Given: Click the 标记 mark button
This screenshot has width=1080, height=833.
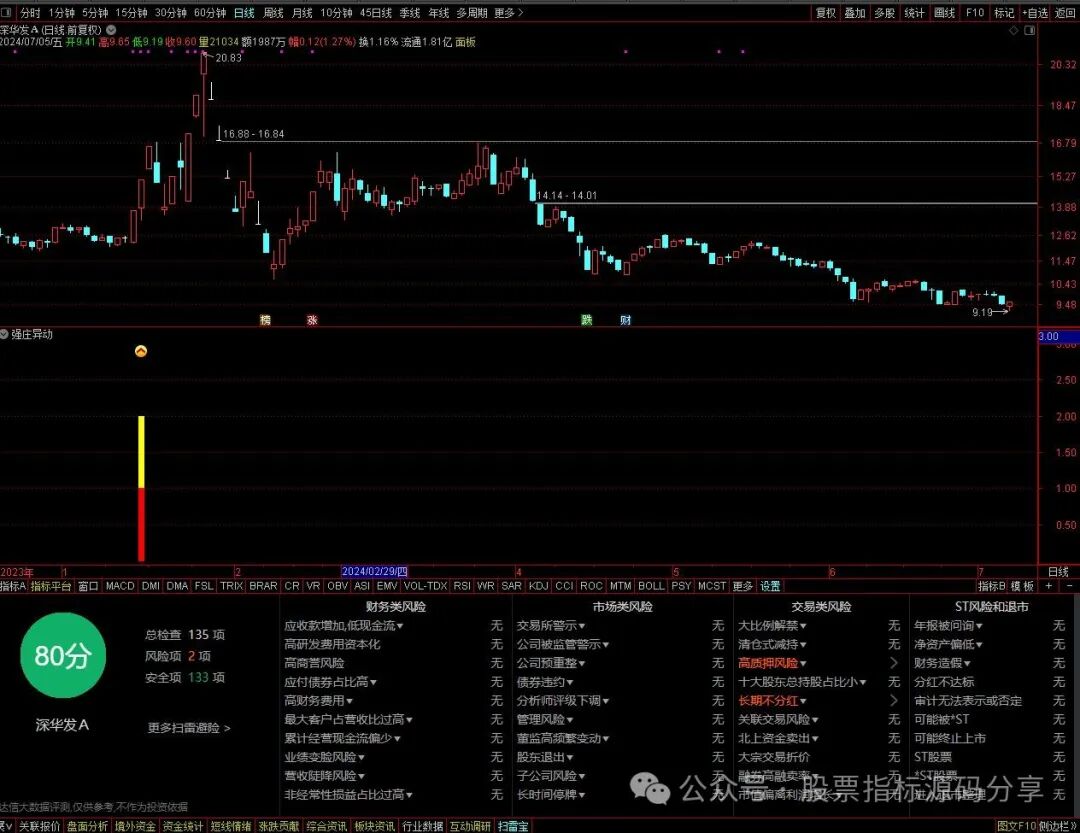Looking at the screenshot, I should point(1004,12).
